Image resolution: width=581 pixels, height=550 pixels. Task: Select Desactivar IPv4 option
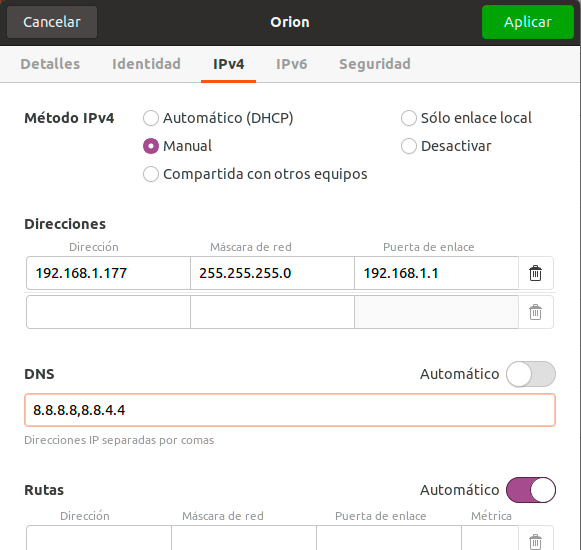click(x=446, y=146)
